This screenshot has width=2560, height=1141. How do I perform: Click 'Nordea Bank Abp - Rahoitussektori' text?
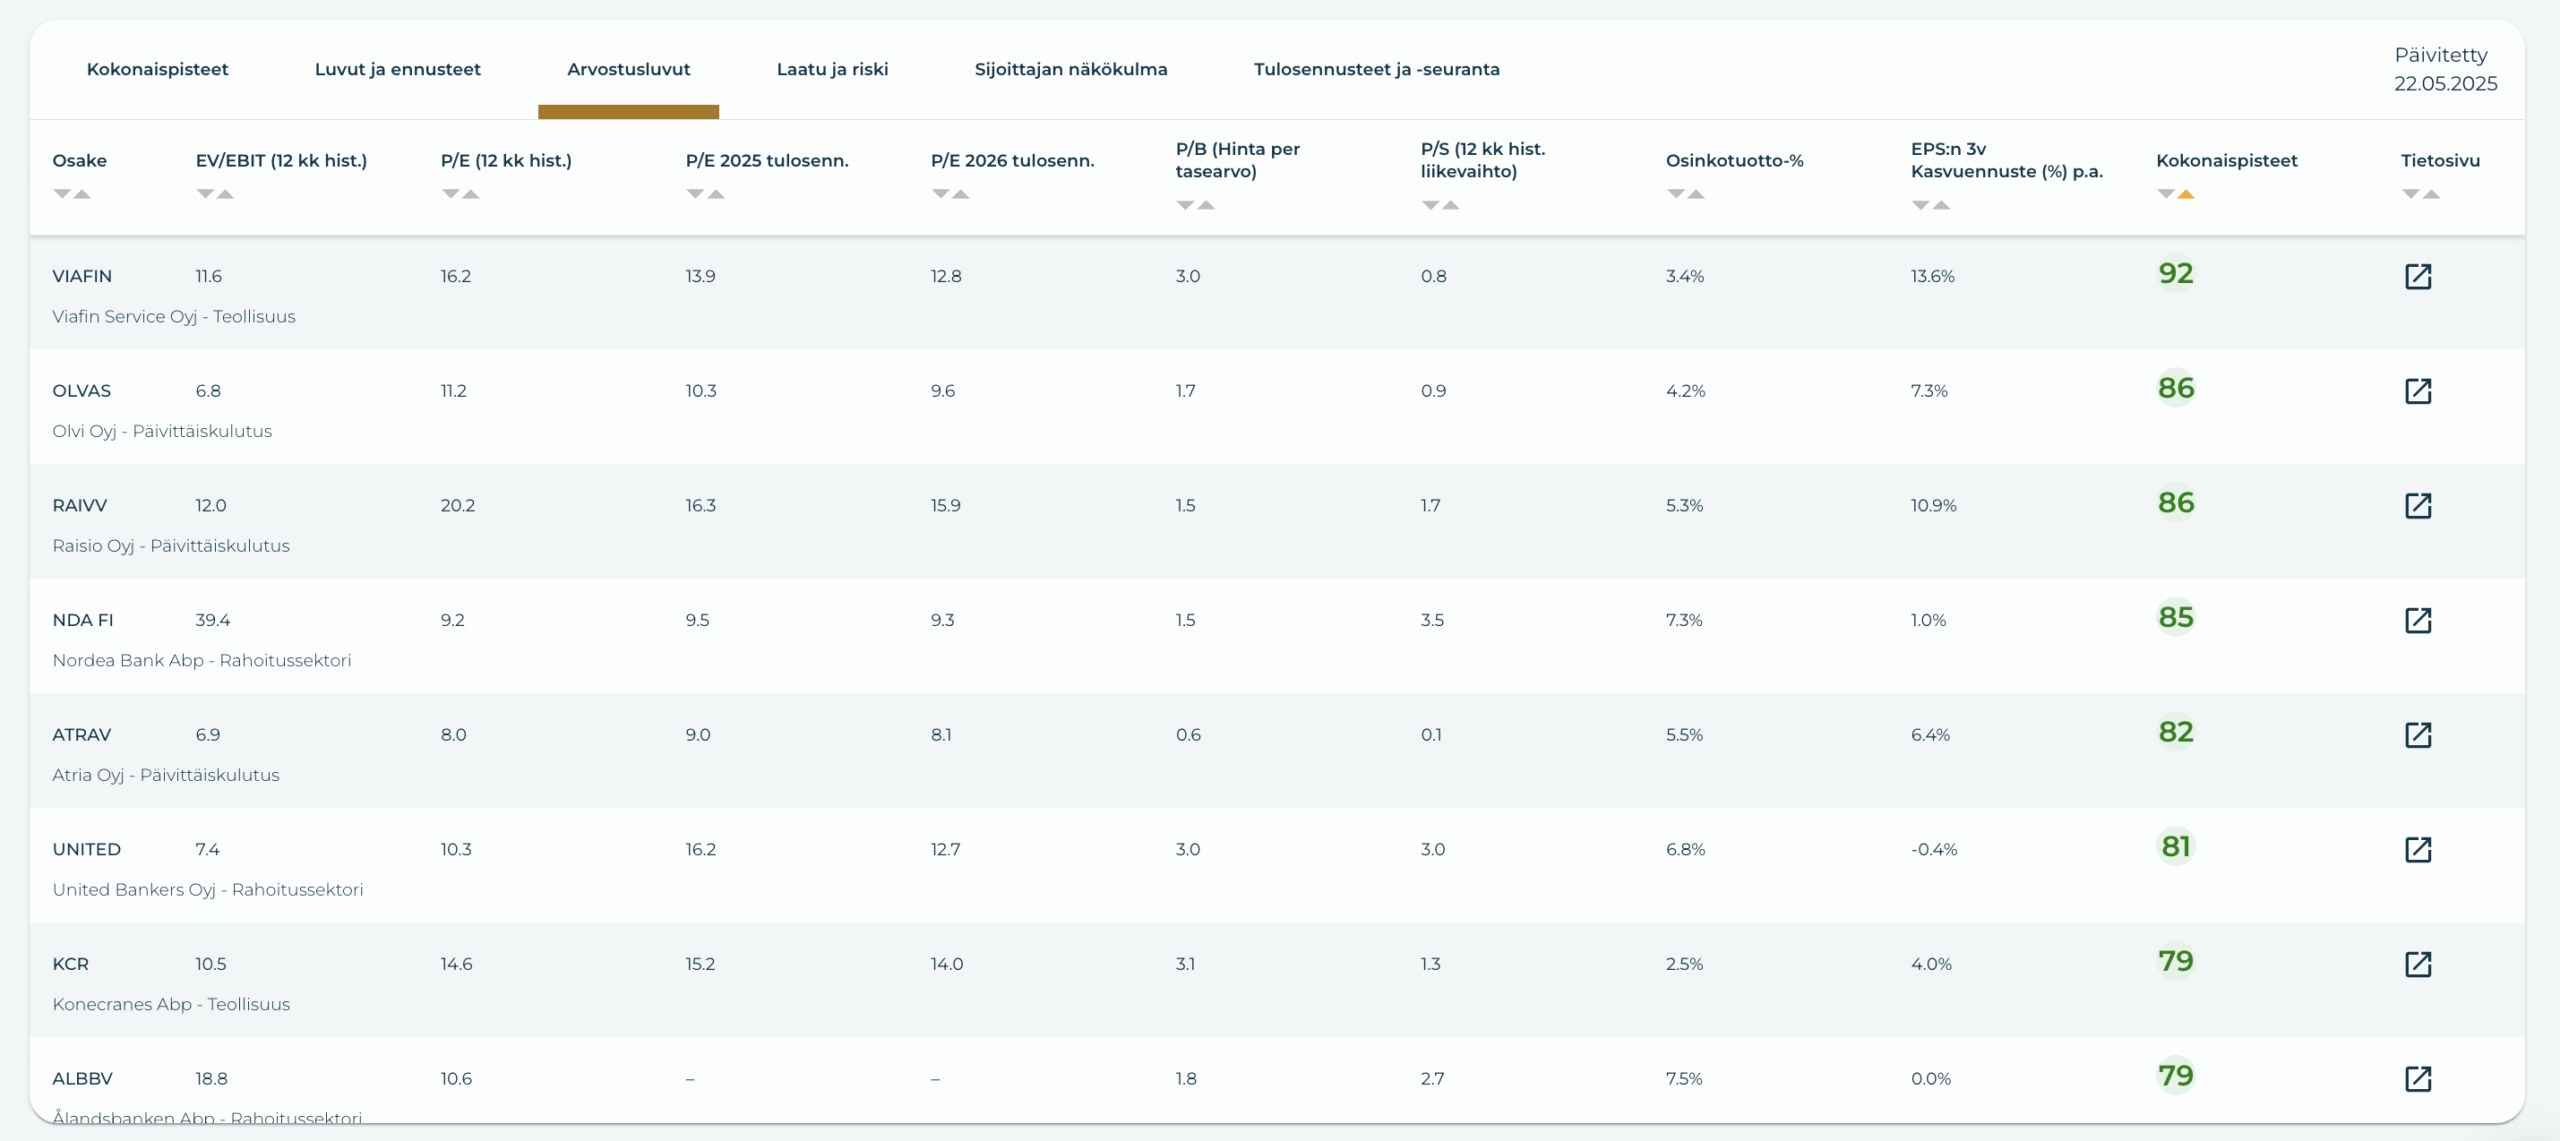tap(201, 660)
